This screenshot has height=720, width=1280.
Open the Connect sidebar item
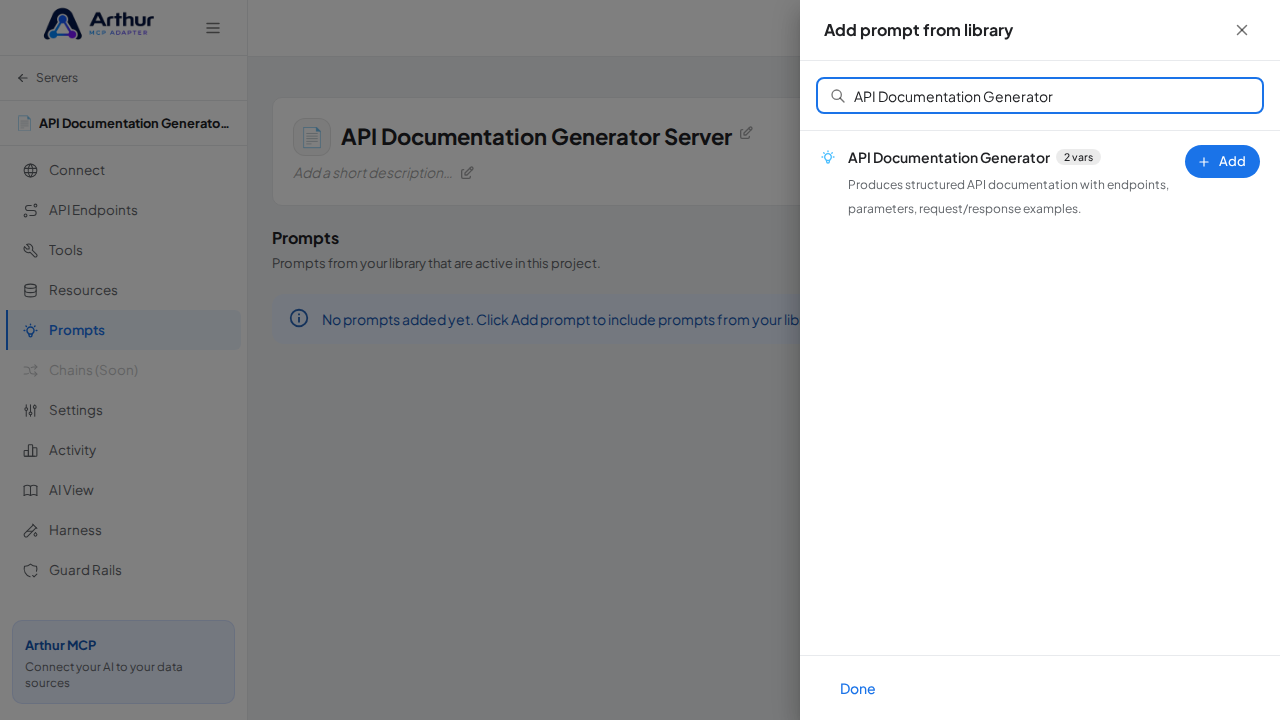coord(123,170)
